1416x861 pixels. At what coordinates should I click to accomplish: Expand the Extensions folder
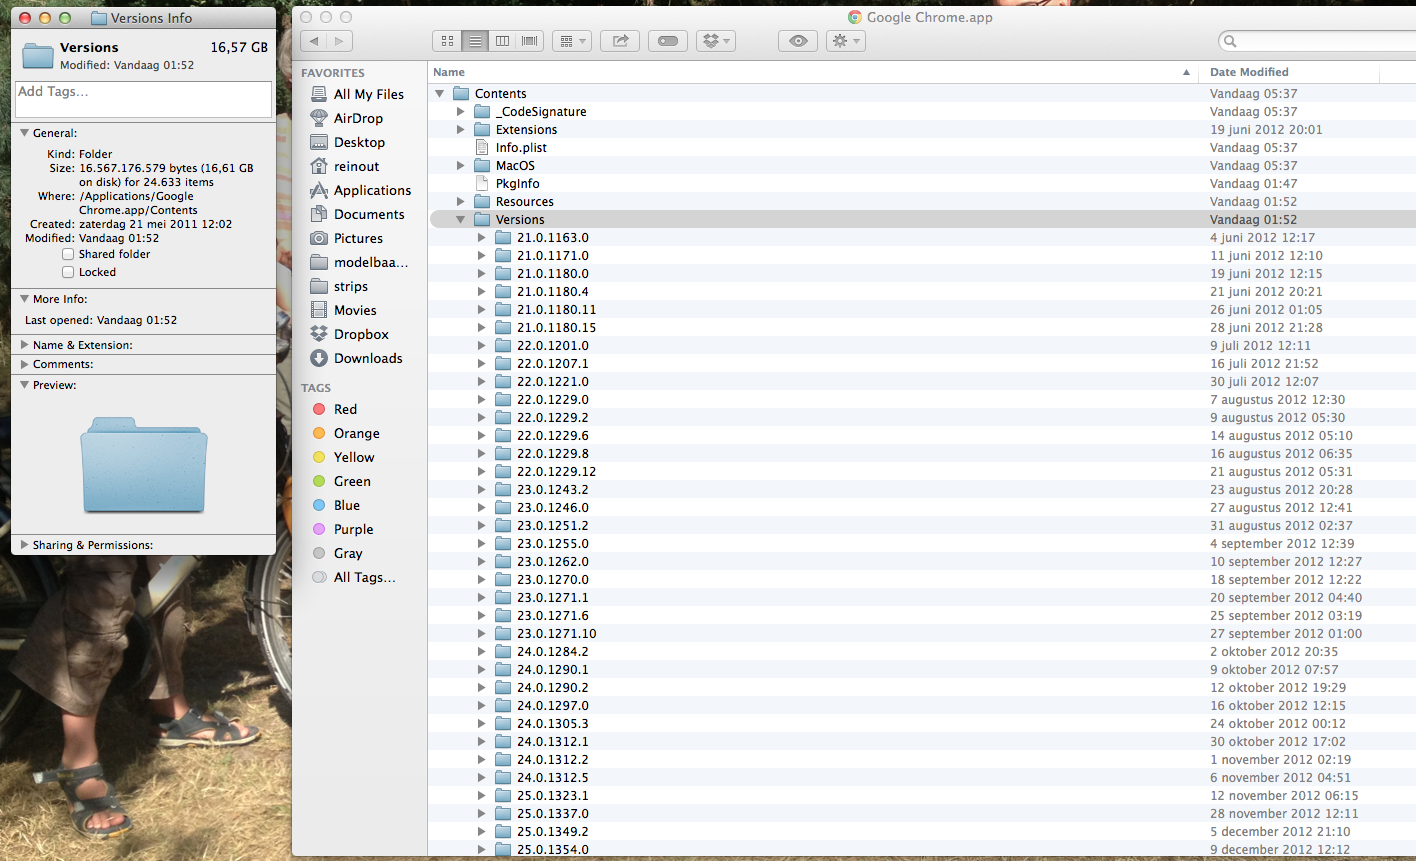[461, 130]
